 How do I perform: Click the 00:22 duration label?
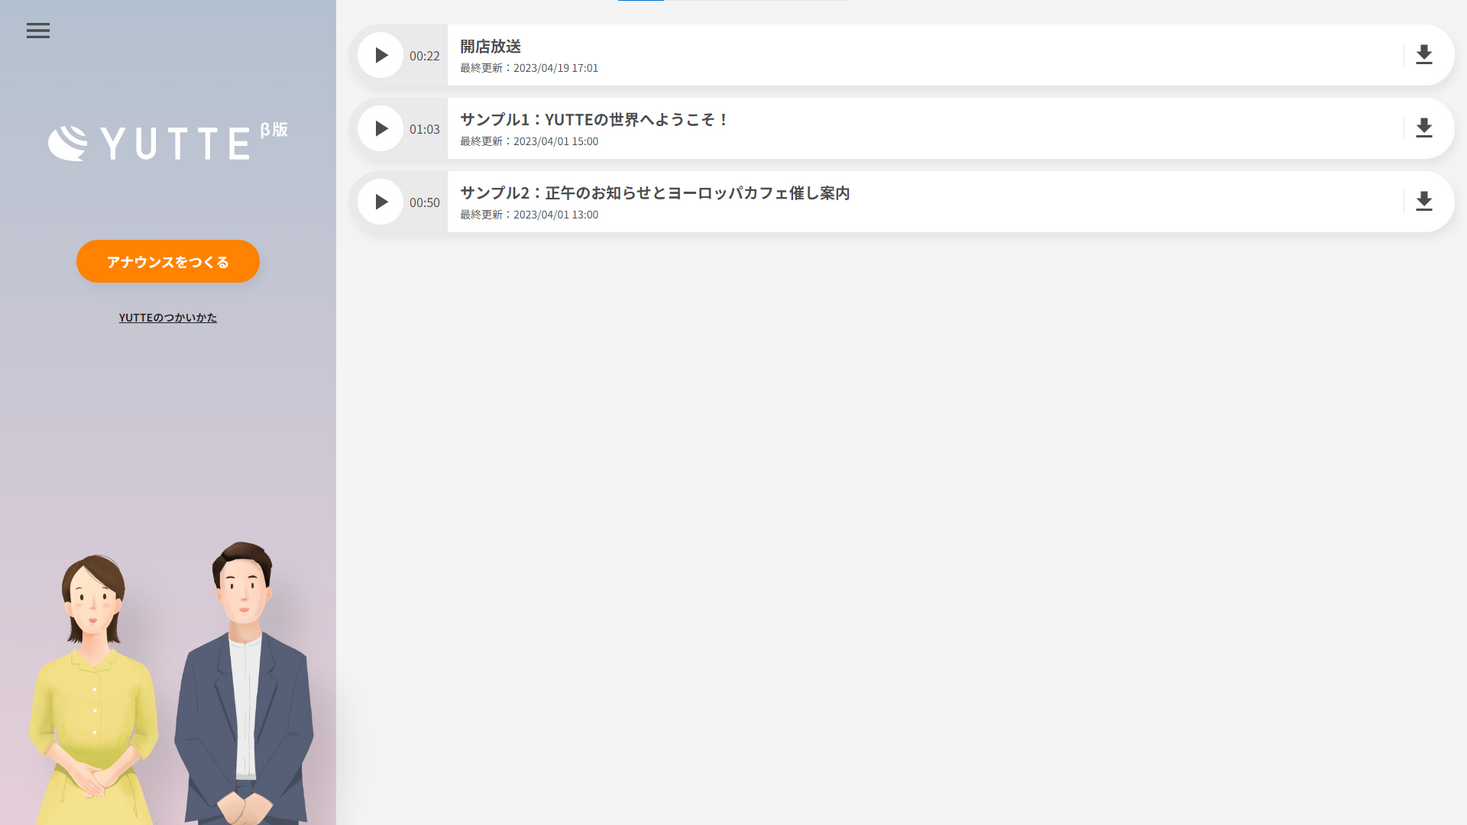(424, 56)
